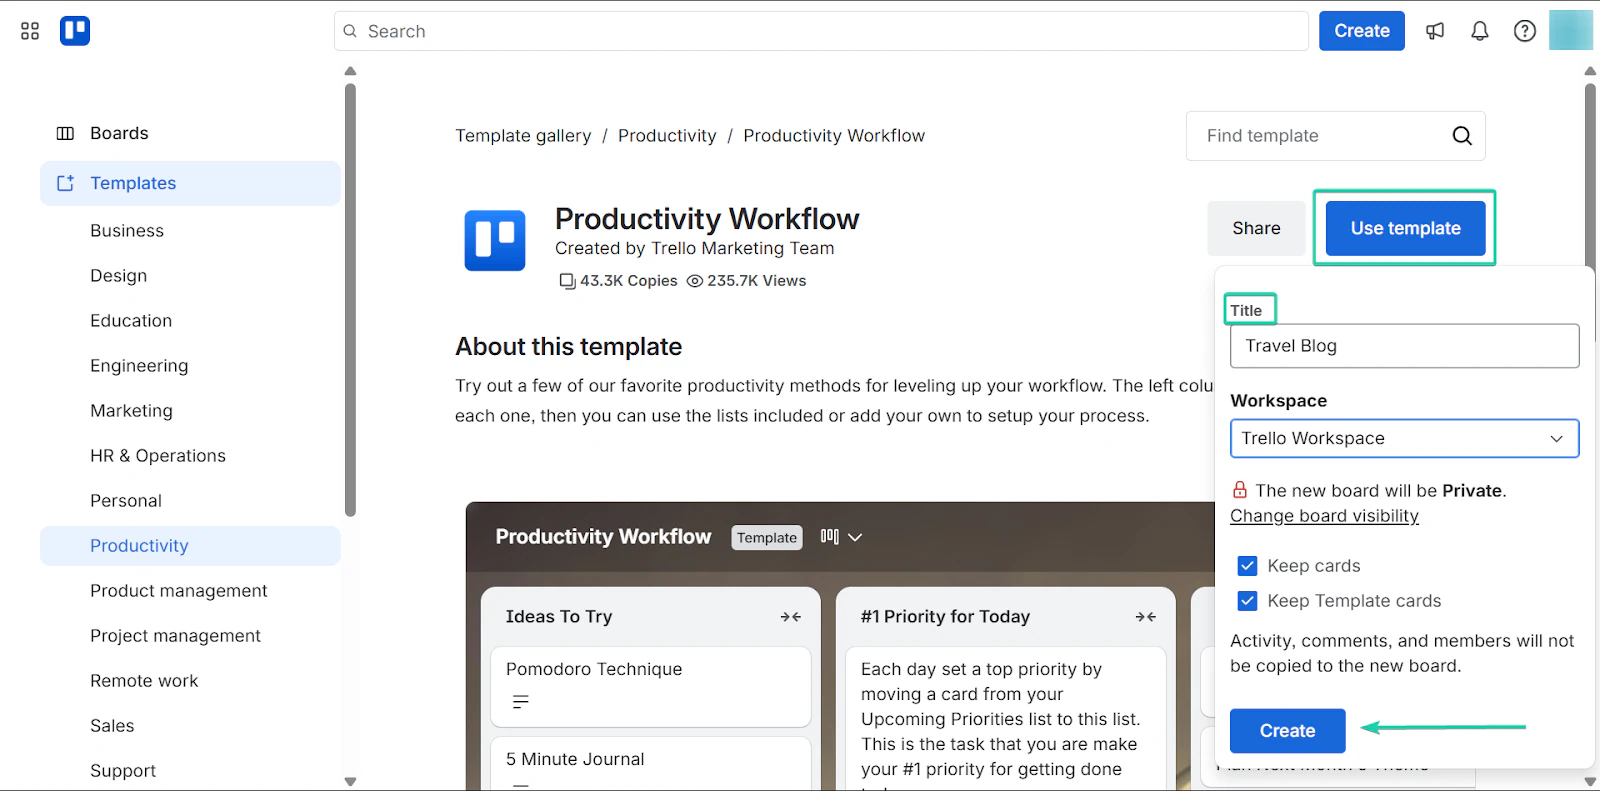The width and height of the screenshot is (1600, 791).
Task: Toggle the Keep Template cards checkbox
Action: tap(1247, 601)
